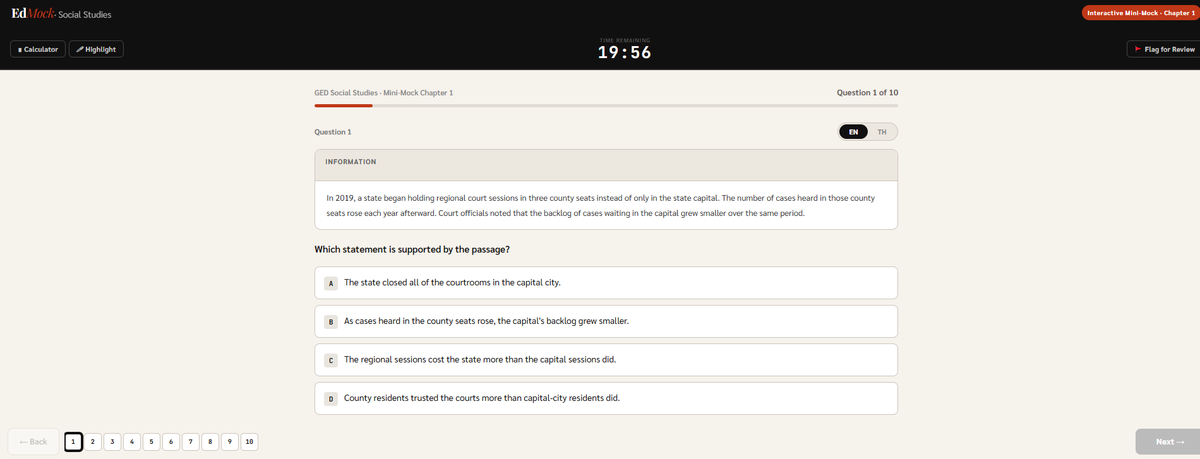Click 'Which statement is supported by the passage?'

(x=413, y=249)
